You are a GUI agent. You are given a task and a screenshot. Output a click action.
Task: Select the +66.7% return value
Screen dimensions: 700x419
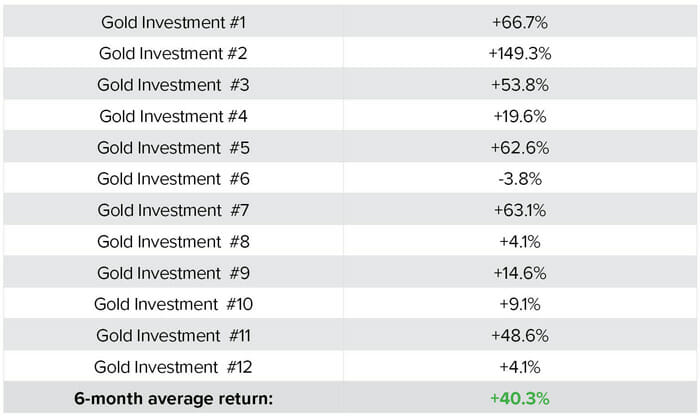(519, 21)
